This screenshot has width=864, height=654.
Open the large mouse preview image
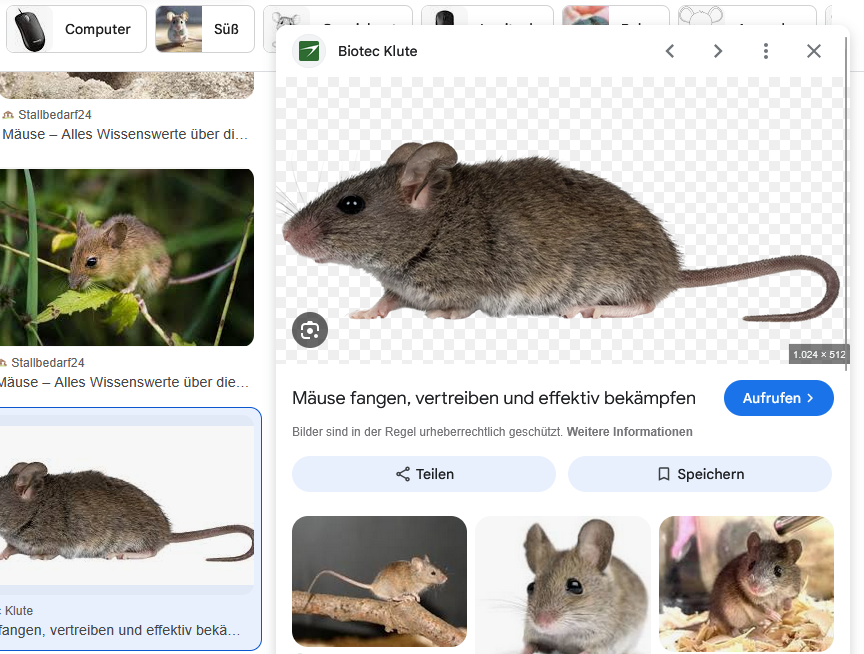pyautogui.click(x=560, y=220)
